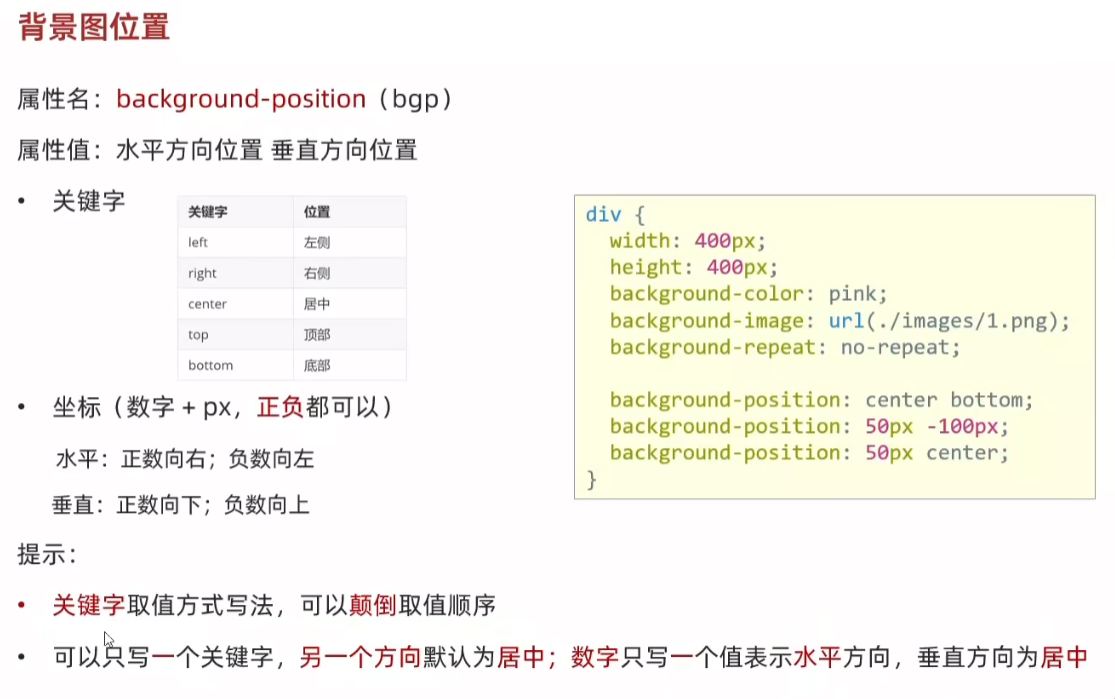Image resolution: width=1115 pixels, height=699 pixels.
Task: Click the line 垂直：正数向下；负数向上
Action: (181, 505)
